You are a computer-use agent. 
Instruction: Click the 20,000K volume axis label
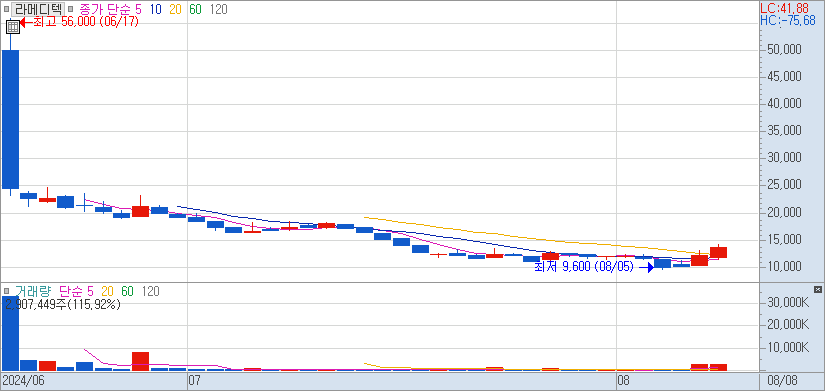coord(788,325)
